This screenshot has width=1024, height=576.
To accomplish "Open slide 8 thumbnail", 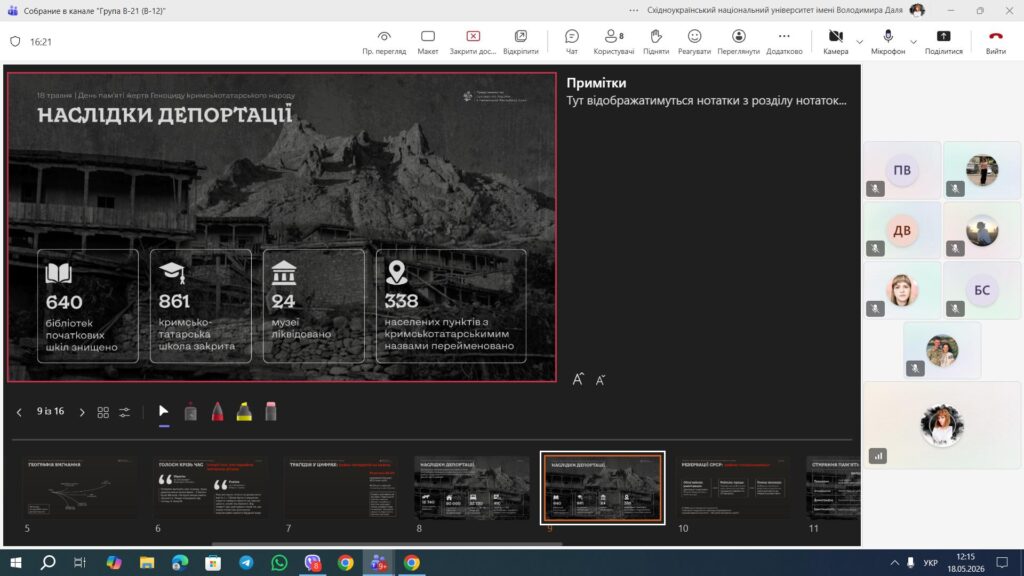I will (472, 487).
